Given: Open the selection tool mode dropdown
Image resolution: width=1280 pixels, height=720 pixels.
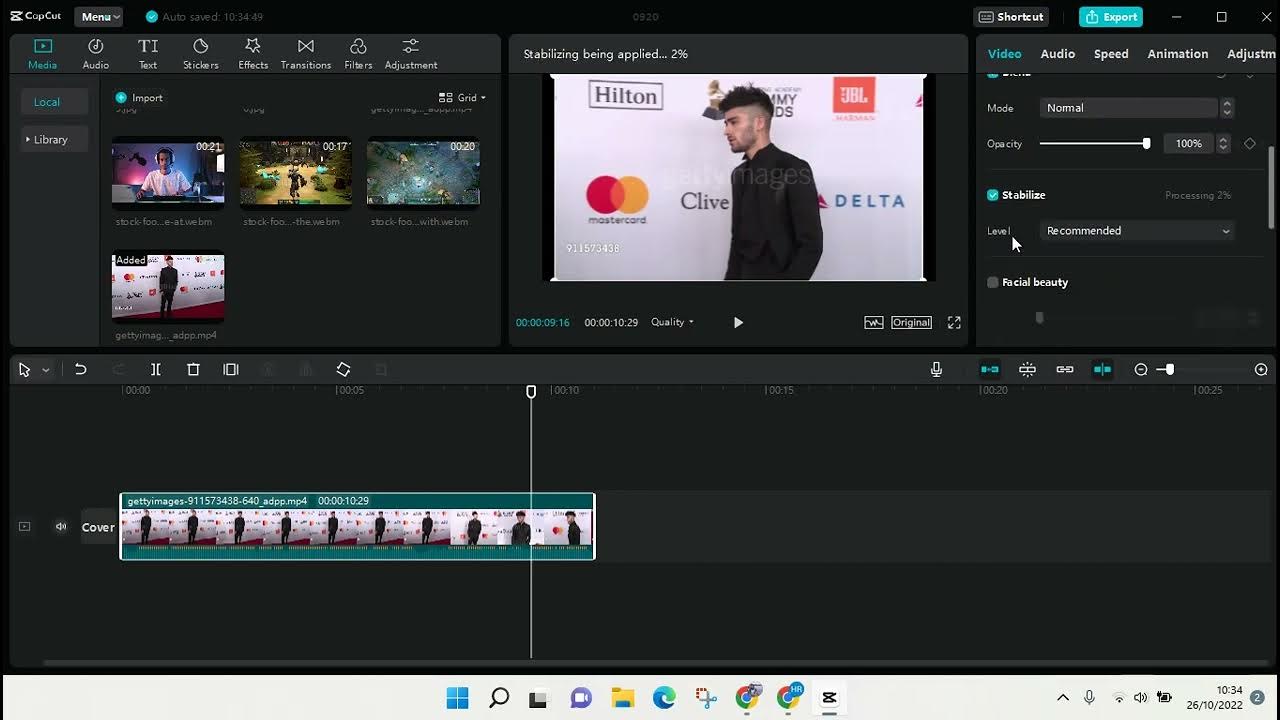Looking at the screenshot, I should (46, 370).
